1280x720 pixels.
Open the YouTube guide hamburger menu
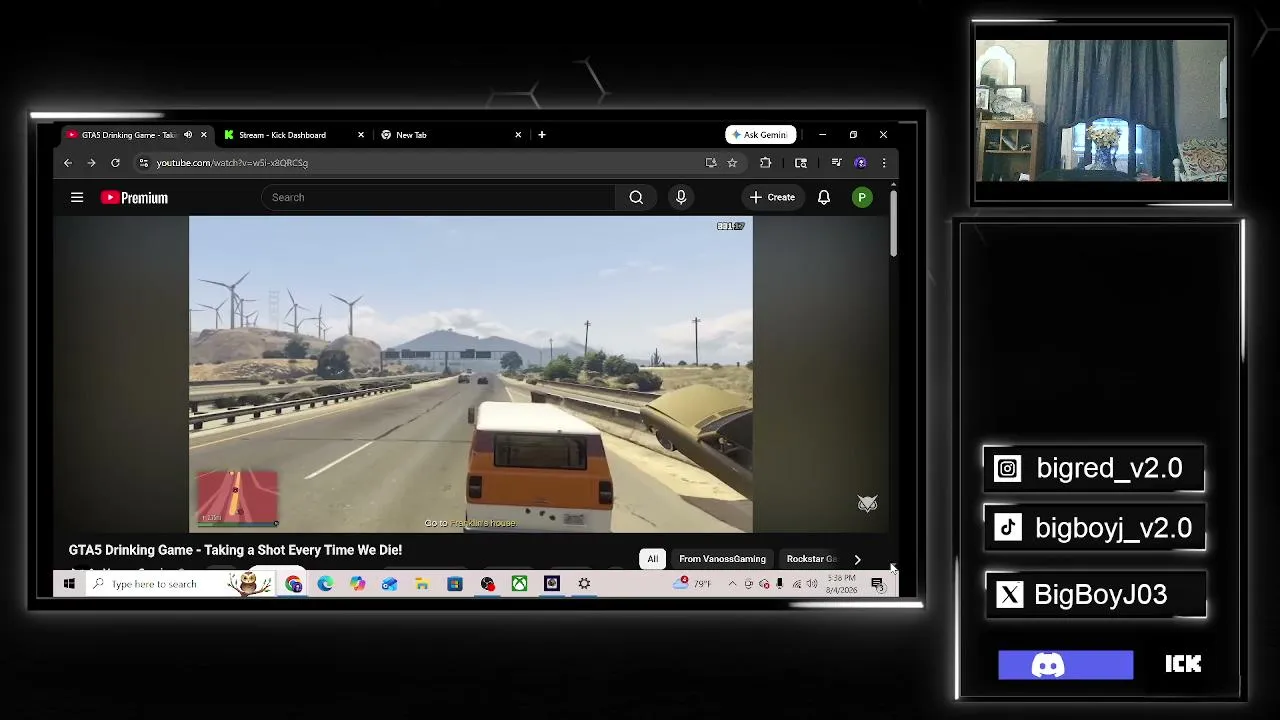77,197
